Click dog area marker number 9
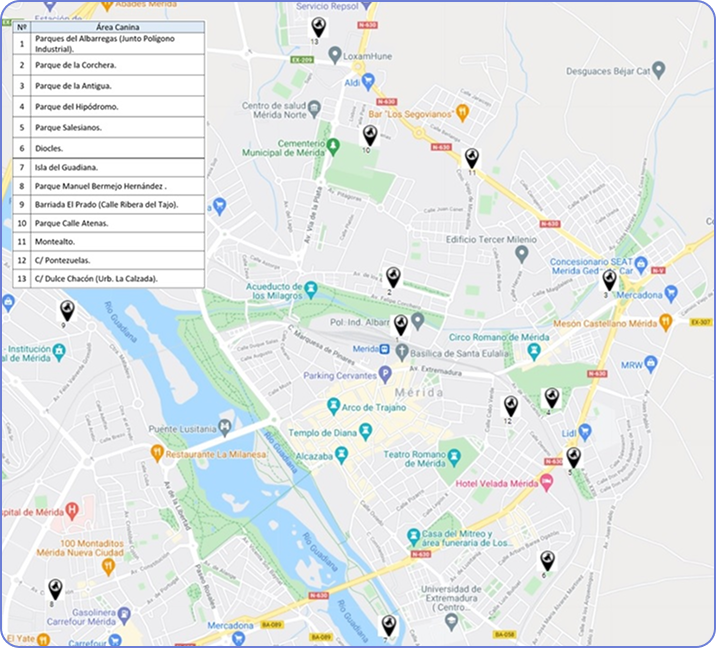 [67, 311]
